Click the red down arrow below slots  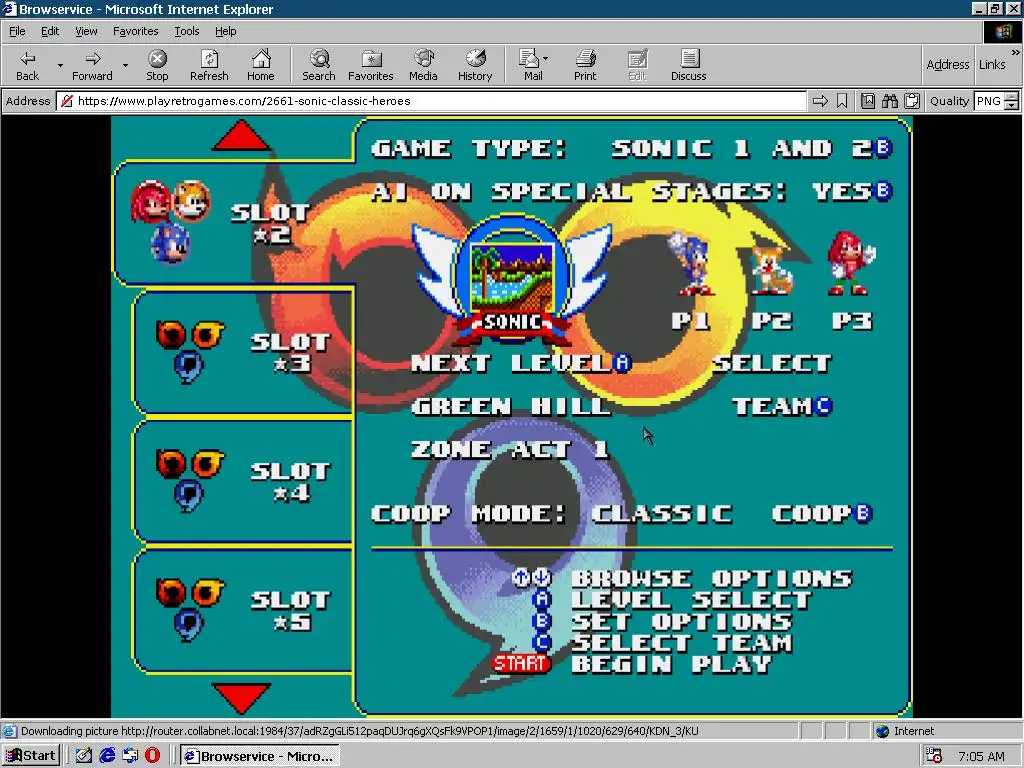241,698
